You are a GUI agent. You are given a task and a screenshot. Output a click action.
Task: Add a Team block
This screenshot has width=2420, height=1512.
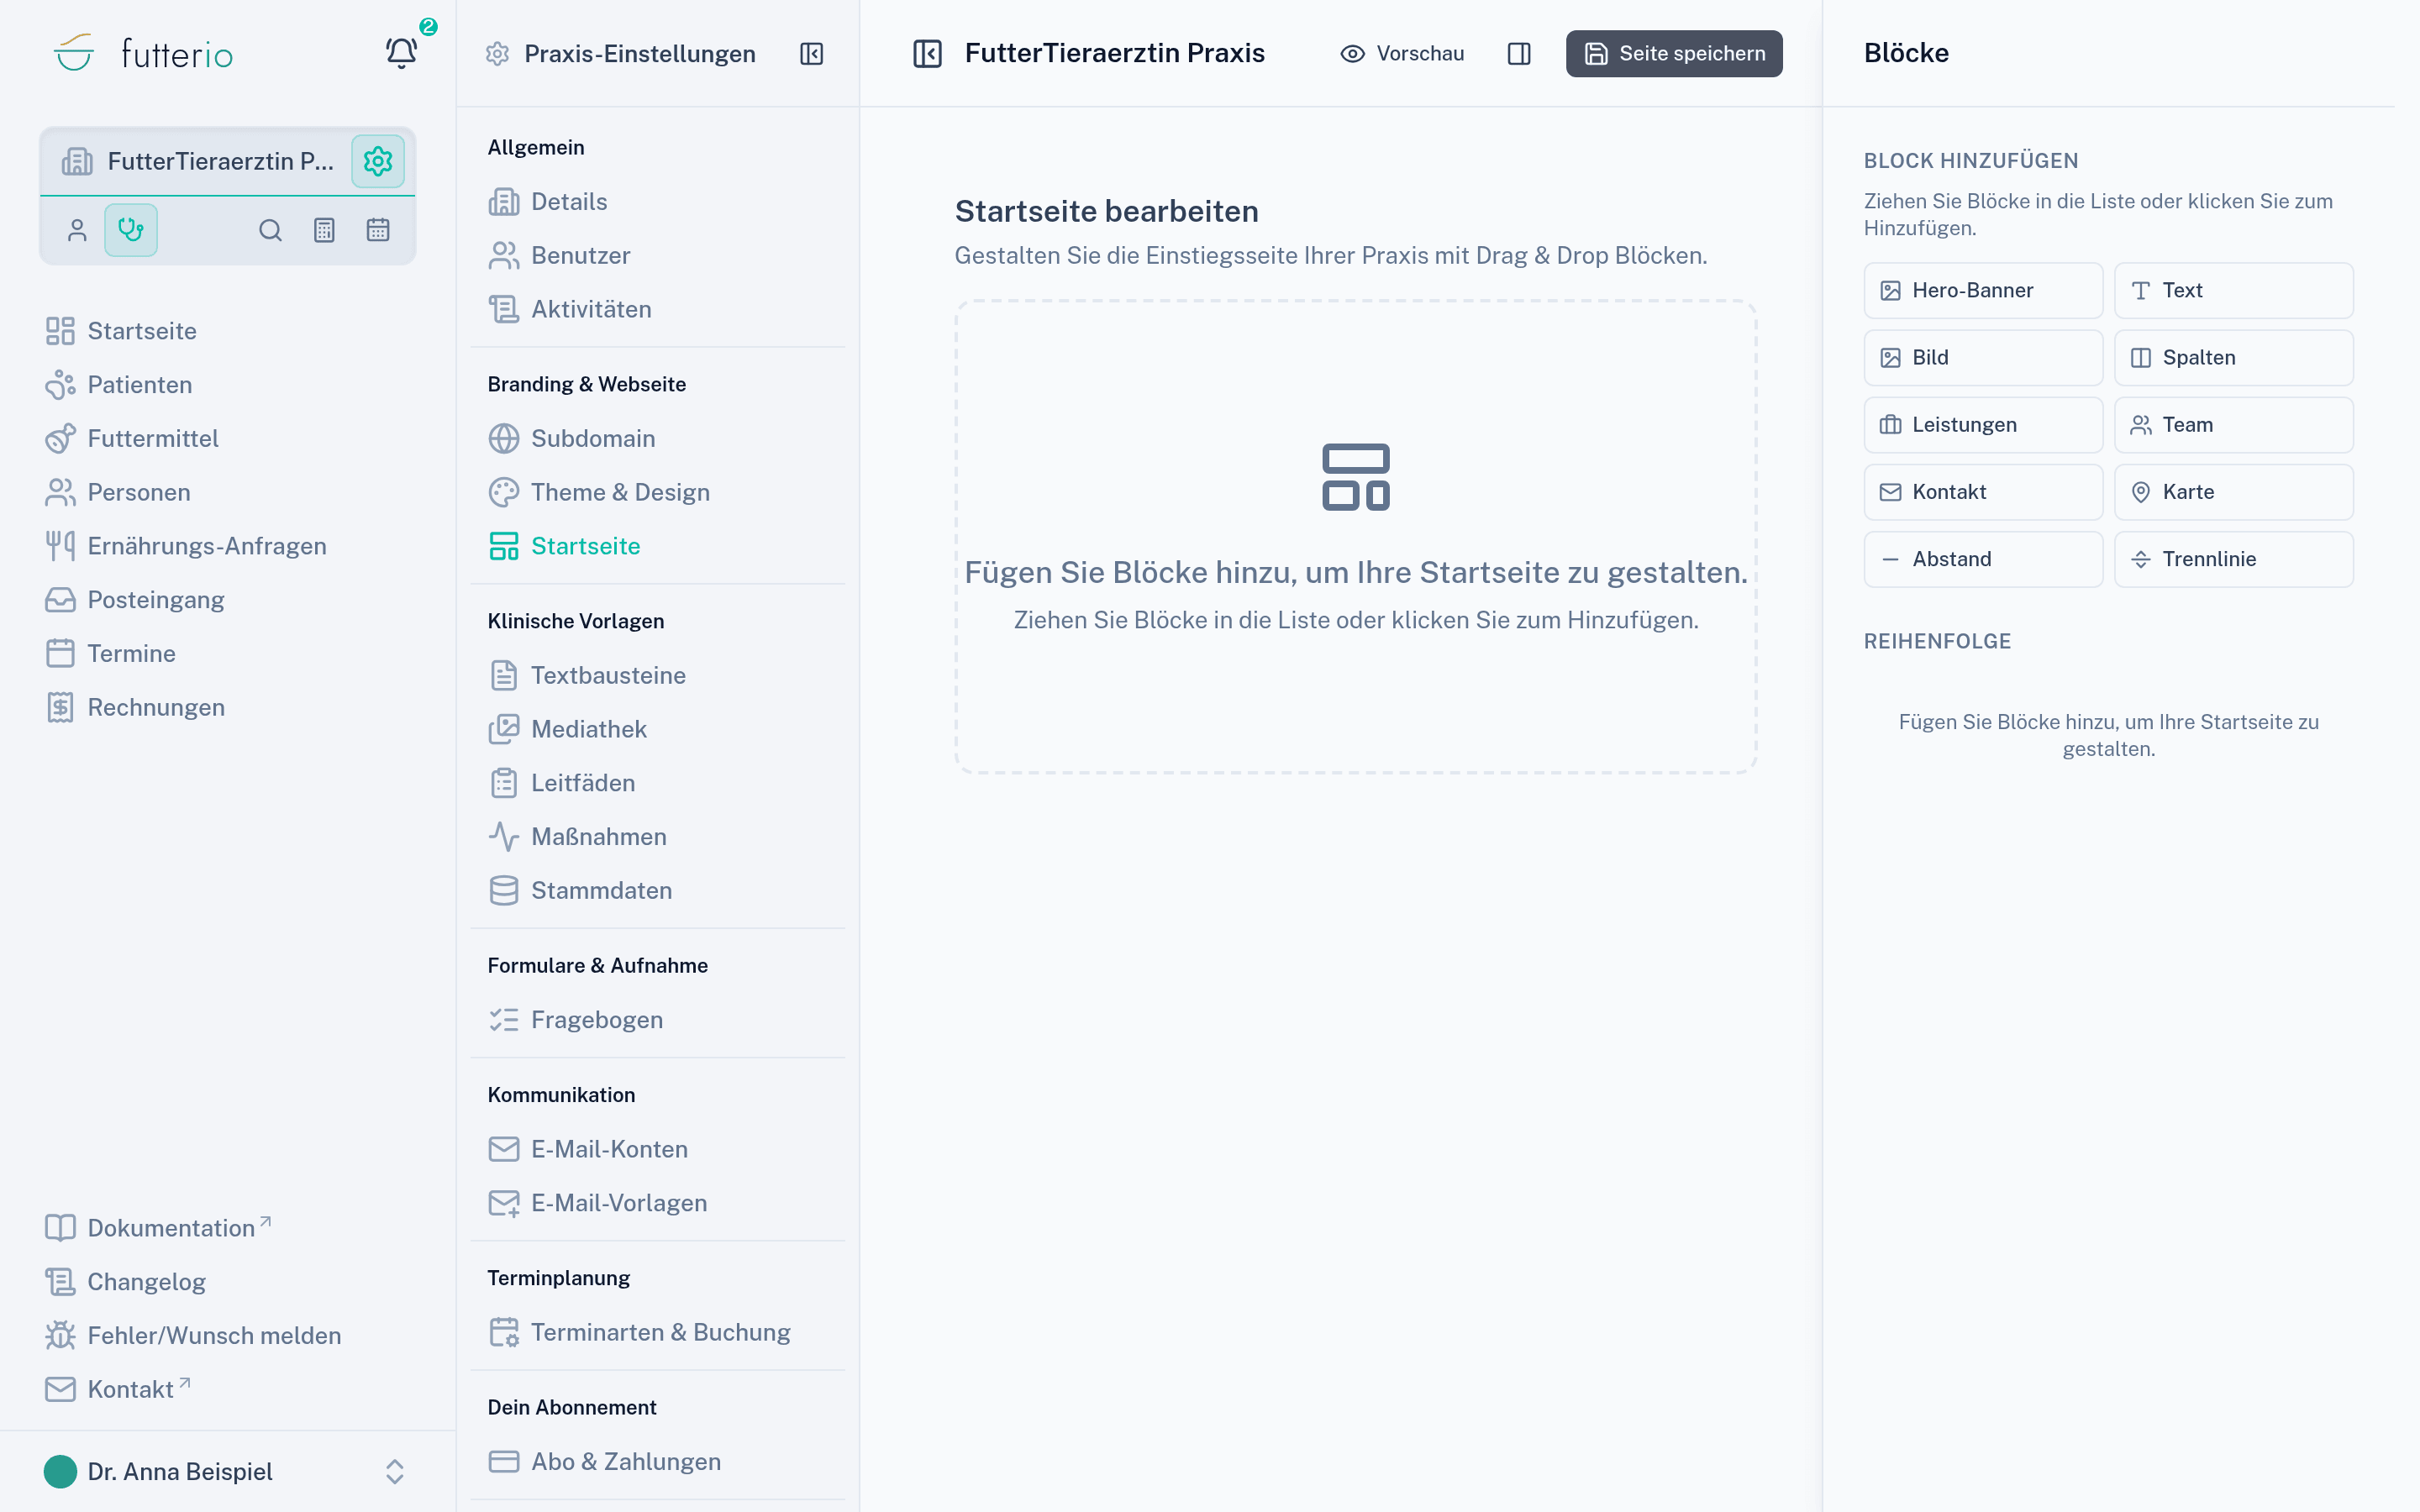2233,425
